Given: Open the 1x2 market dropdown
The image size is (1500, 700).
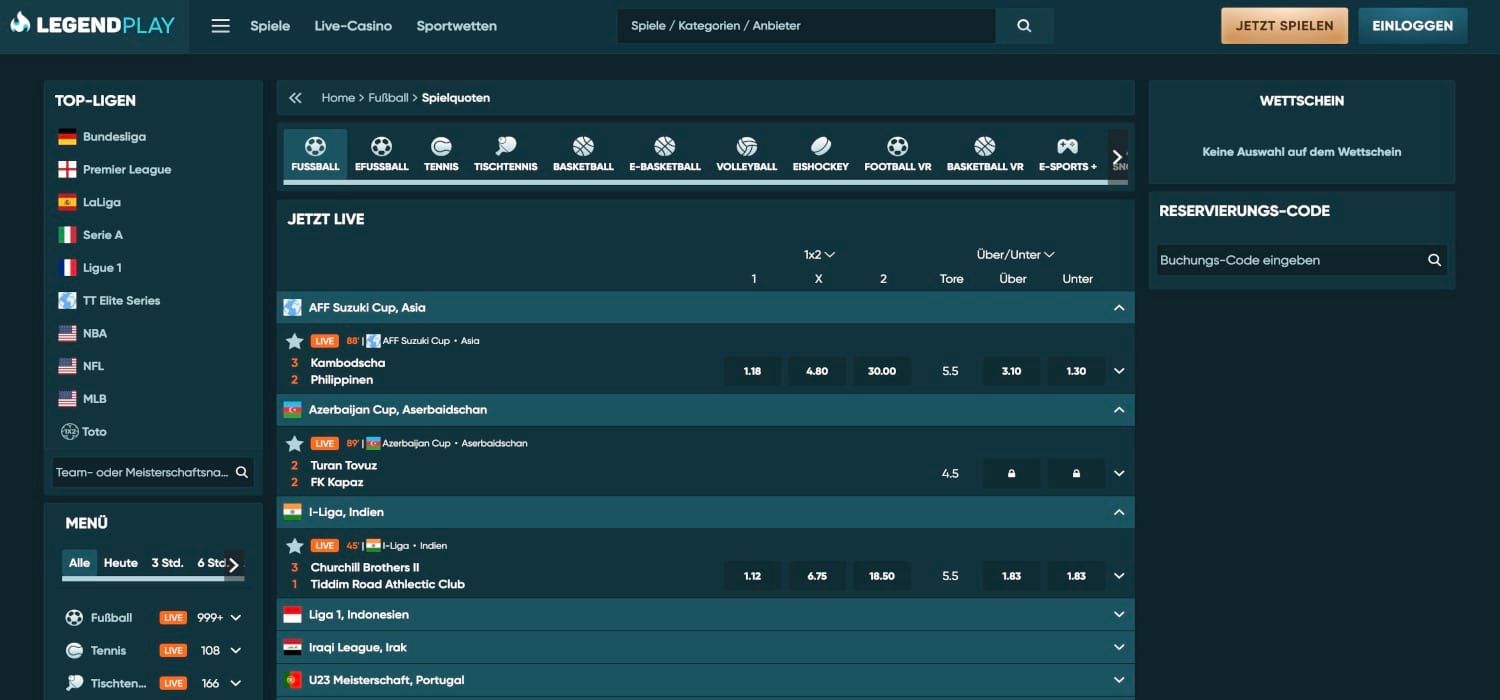Looking at the screenshot, I should (818, 254).
